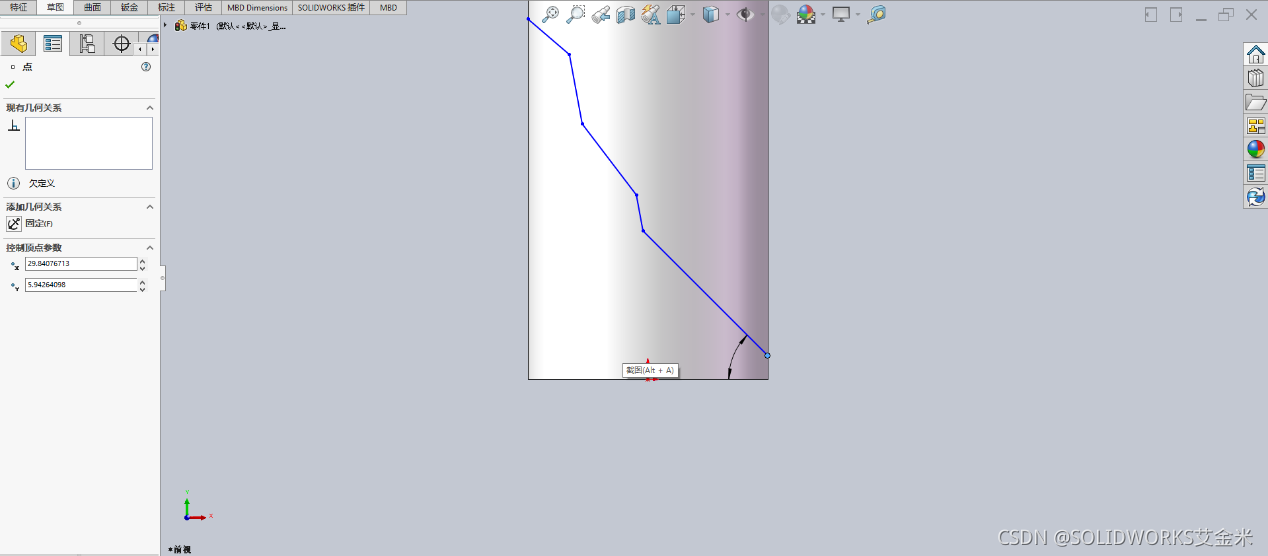Confirm the point with the green checkmark
Image resolution: width=1268 pixels, height=556 pixels.
pos(10,84)
